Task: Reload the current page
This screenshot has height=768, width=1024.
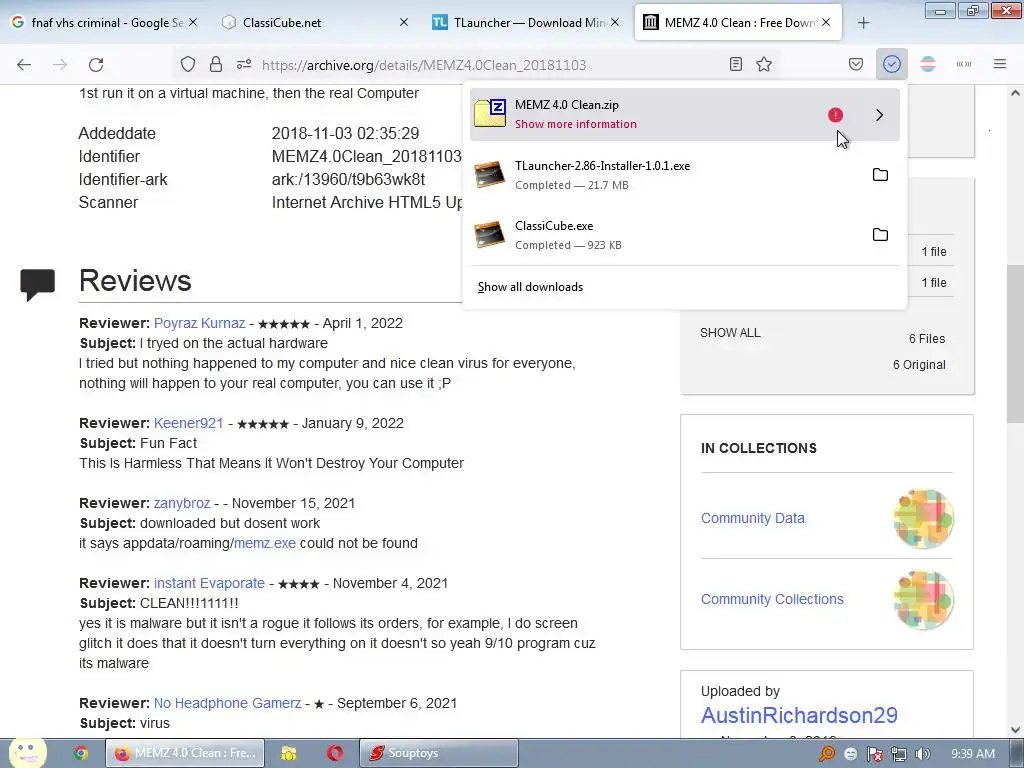Action: coord(96,65)
